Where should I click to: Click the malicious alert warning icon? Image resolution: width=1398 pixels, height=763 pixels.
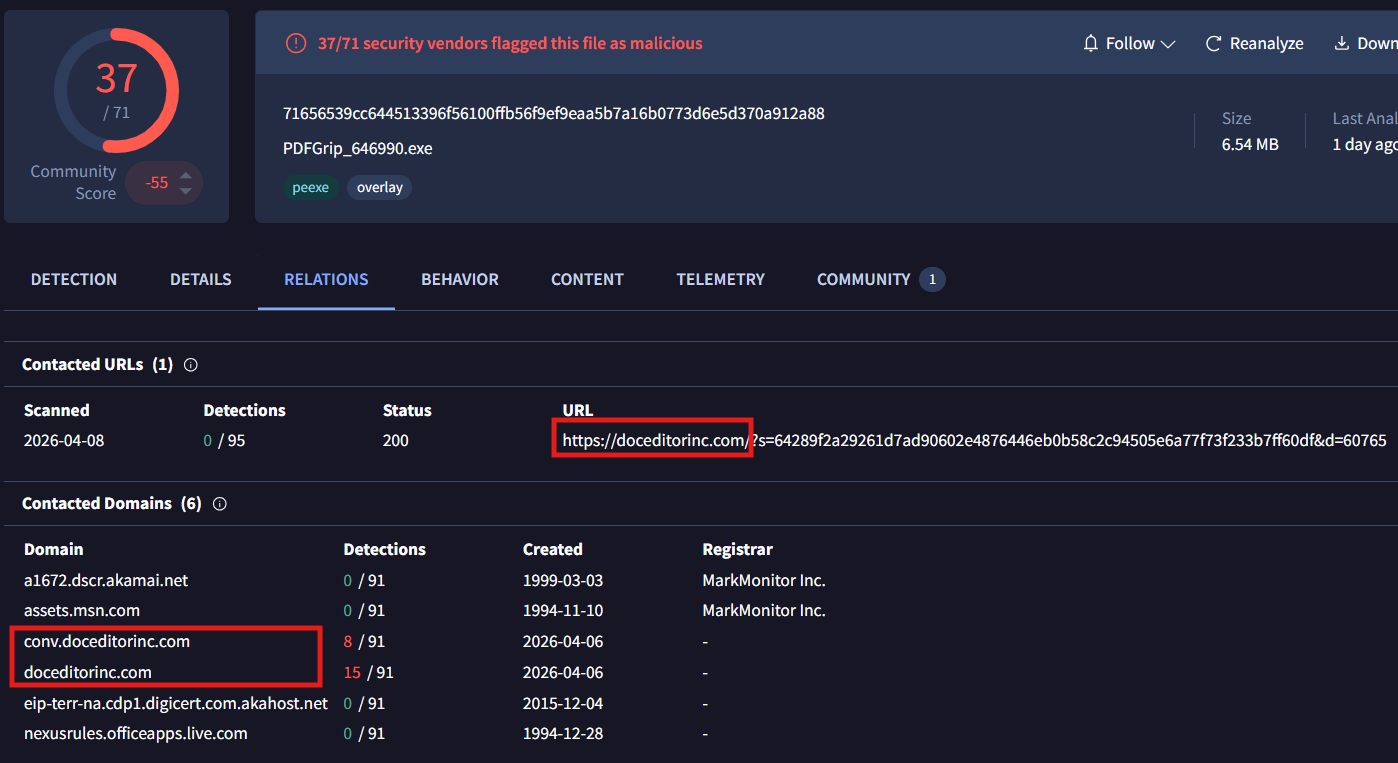(295, 43)
